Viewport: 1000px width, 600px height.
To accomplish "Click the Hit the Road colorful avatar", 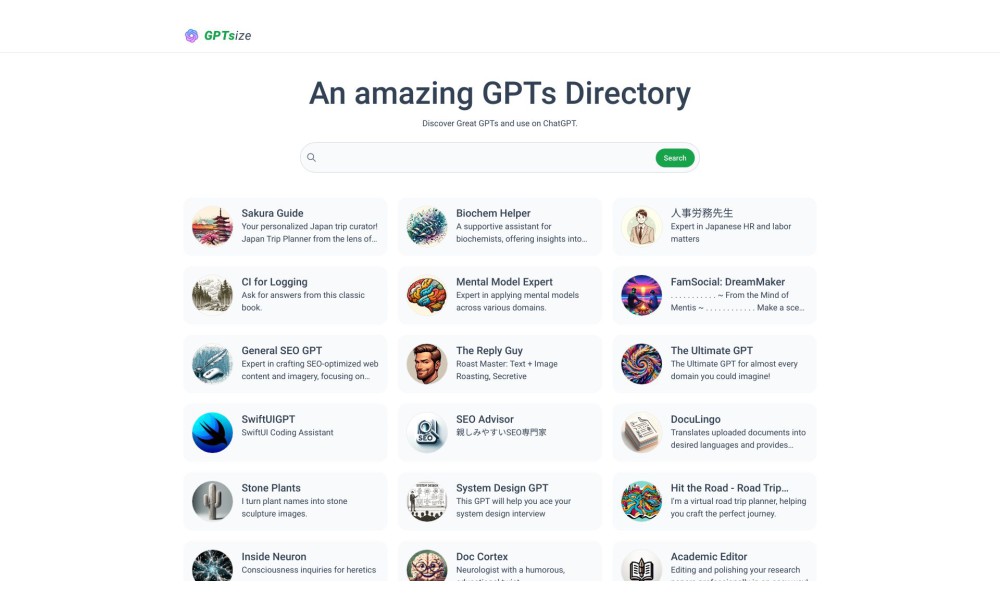I will (x=642, y=501).
